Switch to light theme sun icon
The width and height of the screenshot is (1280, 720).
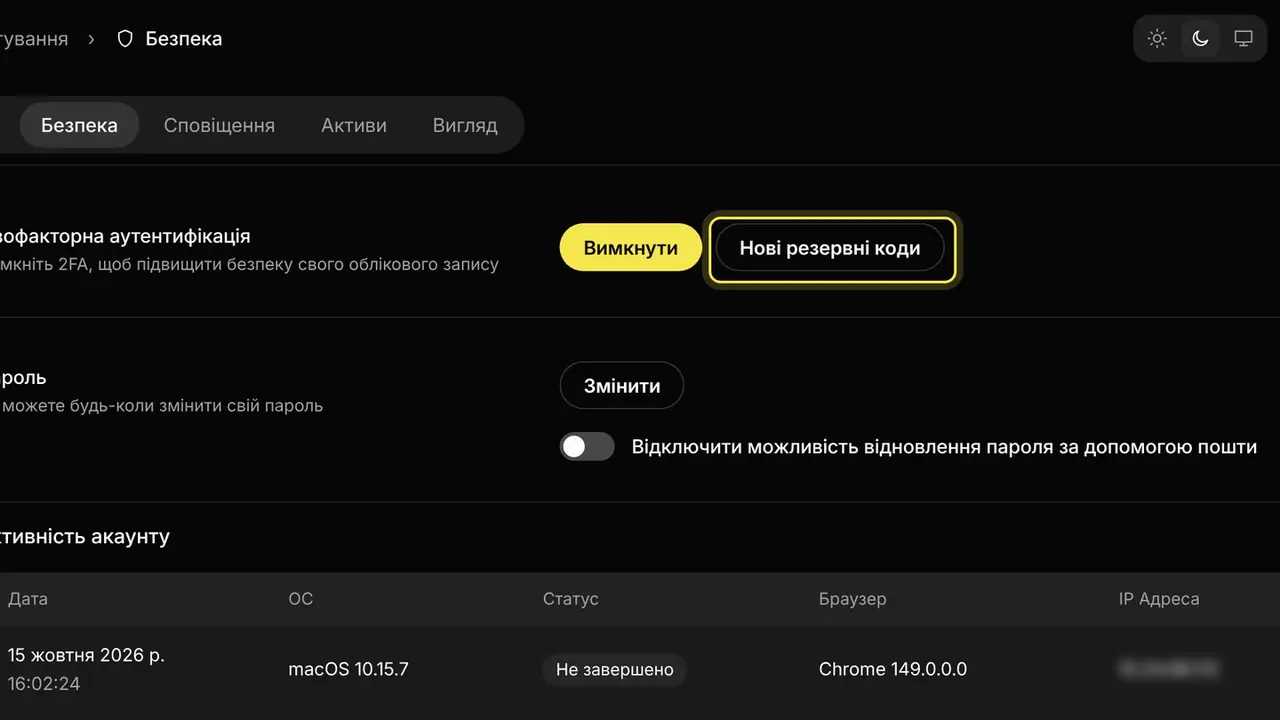[x=1157, y=39]
